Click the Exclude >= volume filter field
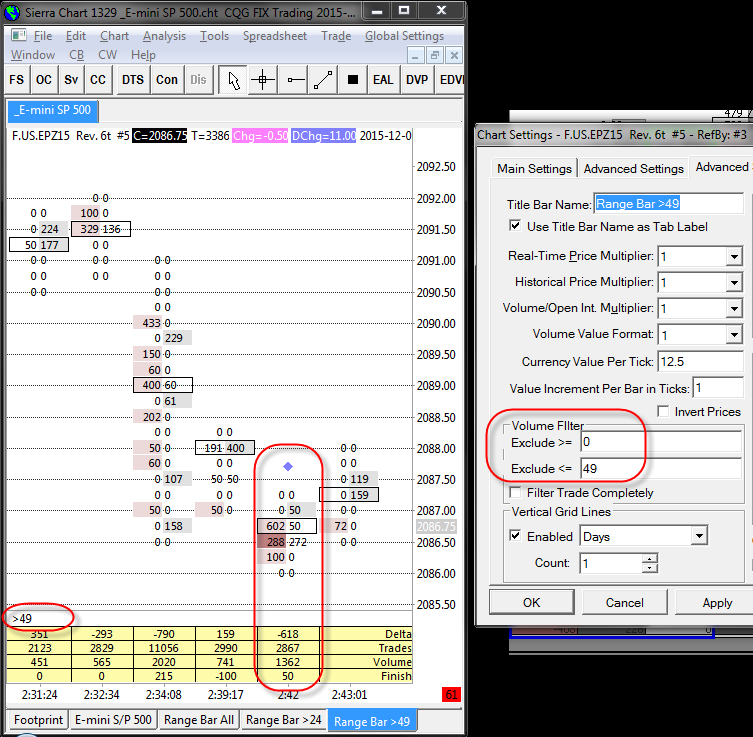Screen dimensions: 753x737 pos(661,442)
